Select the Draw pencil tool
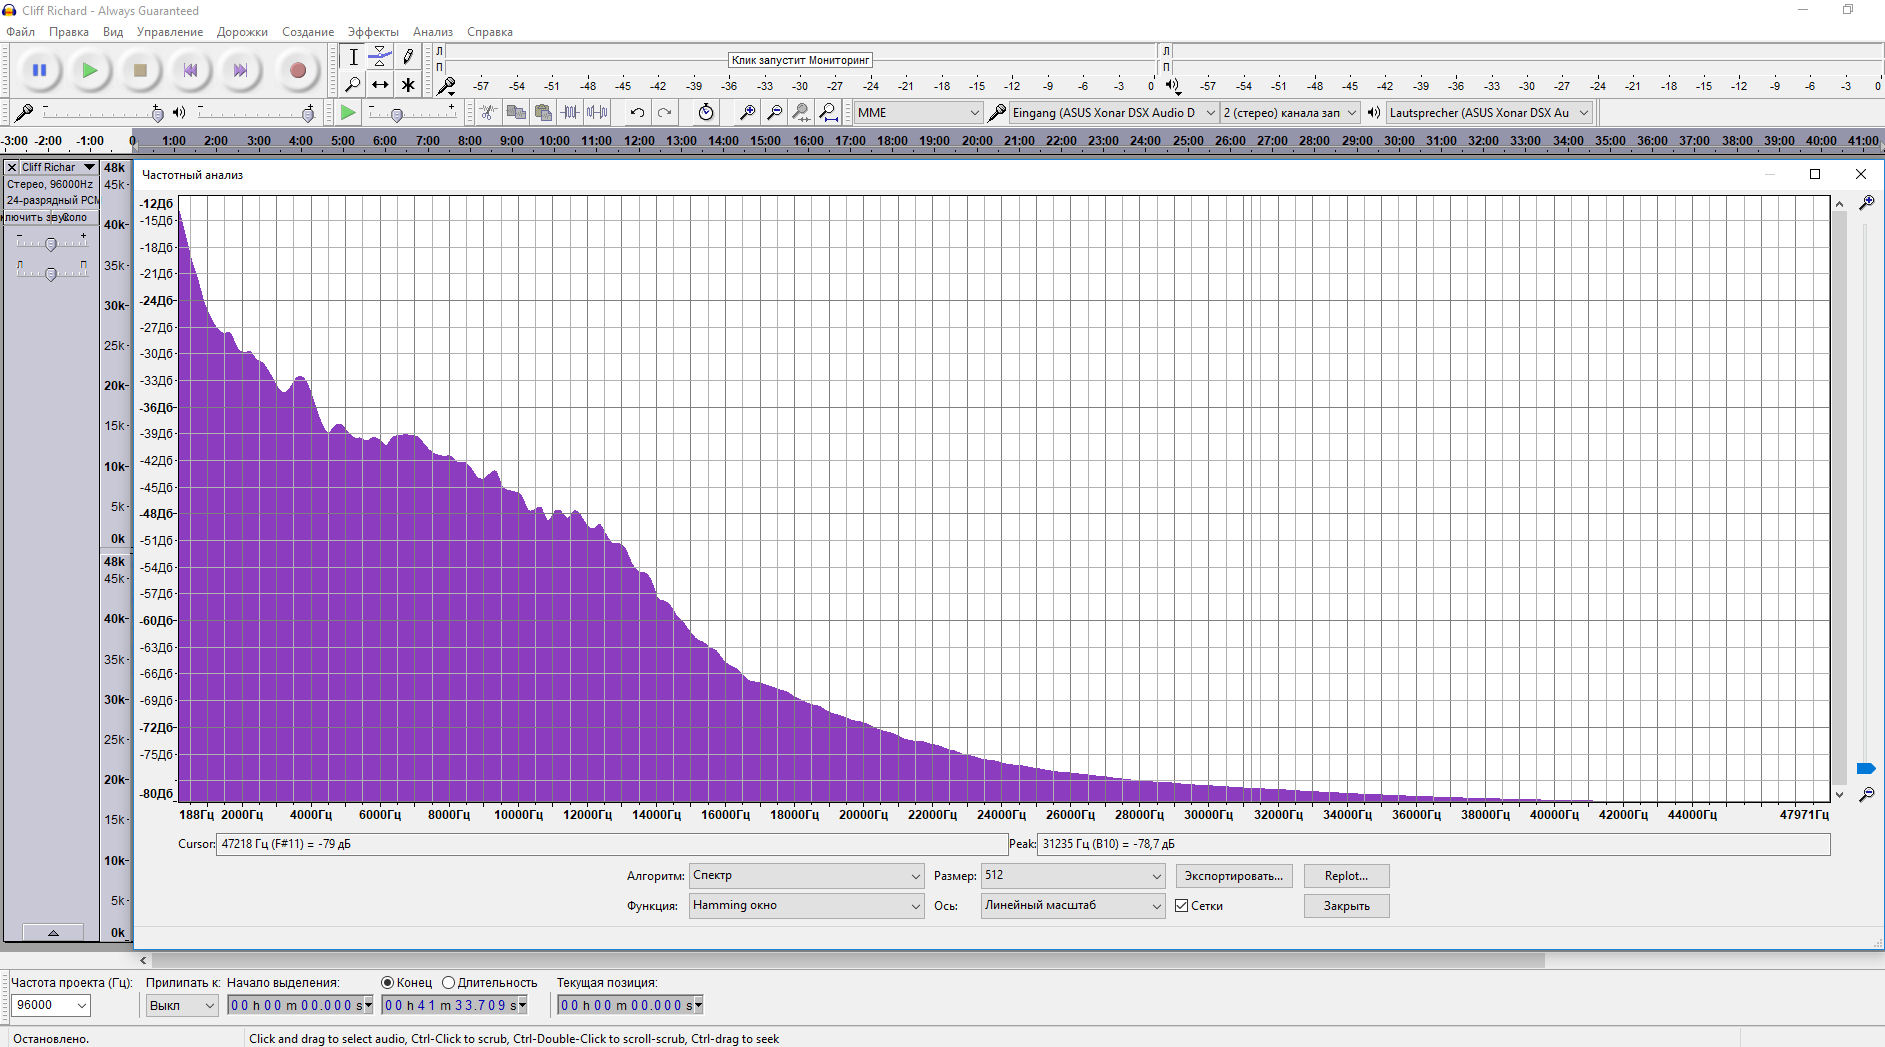The height and width of the screenshot is (1047, 1885). point(407,57)
